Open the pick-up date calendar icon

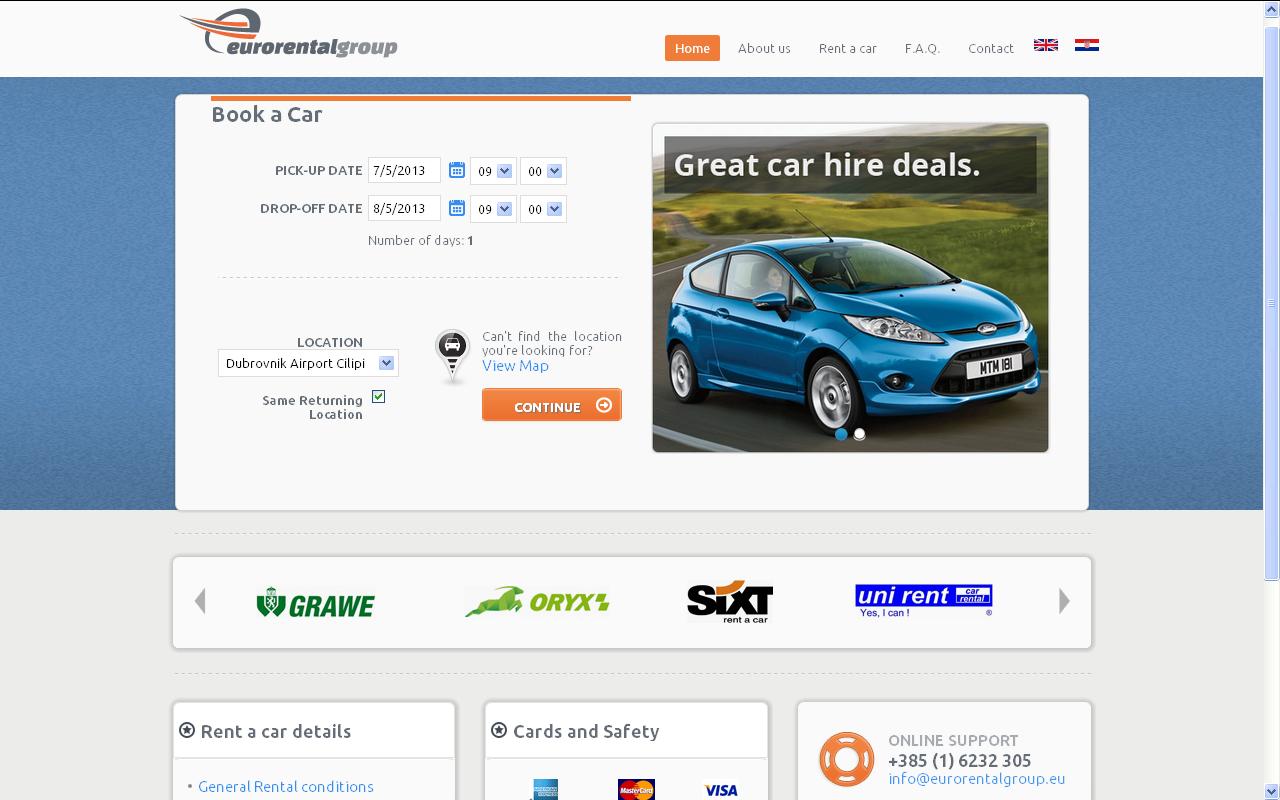point(457,170)
